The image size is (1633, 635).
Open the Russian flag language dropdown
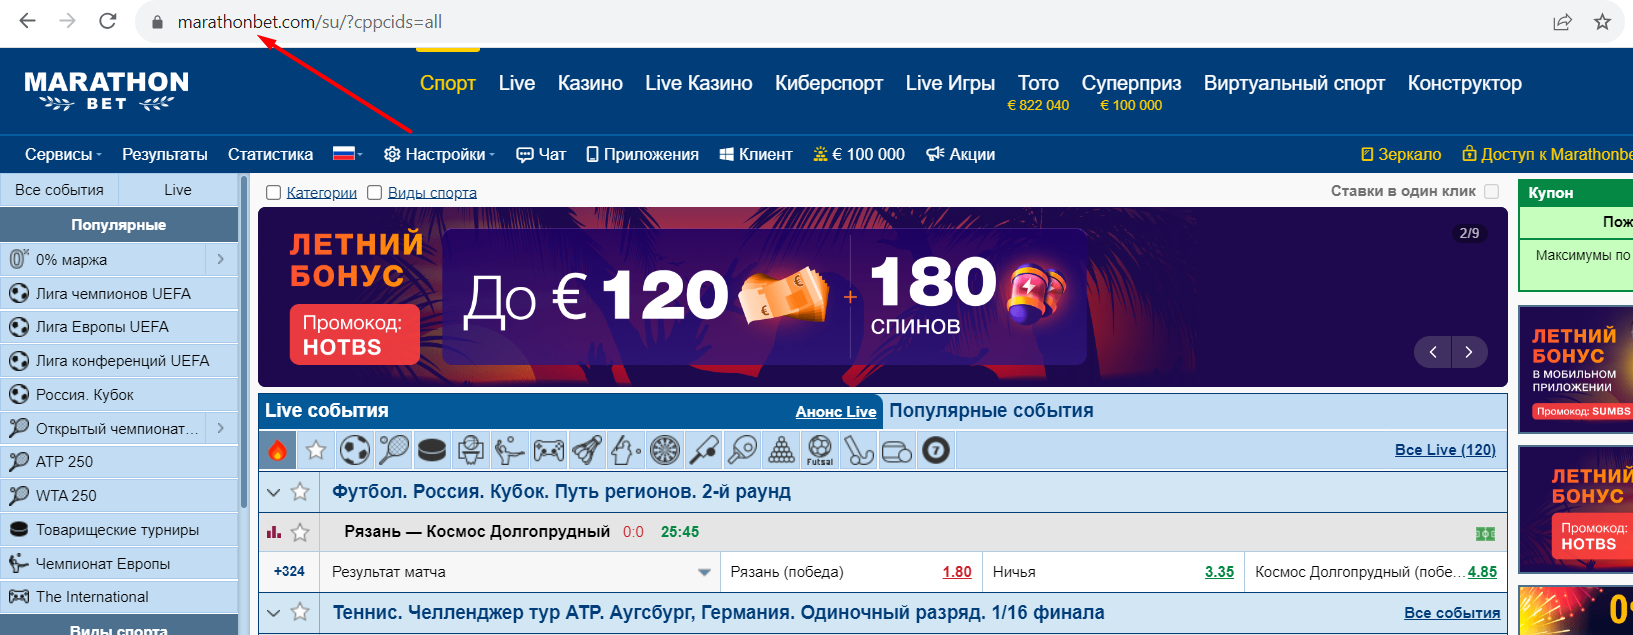[348, 154]
